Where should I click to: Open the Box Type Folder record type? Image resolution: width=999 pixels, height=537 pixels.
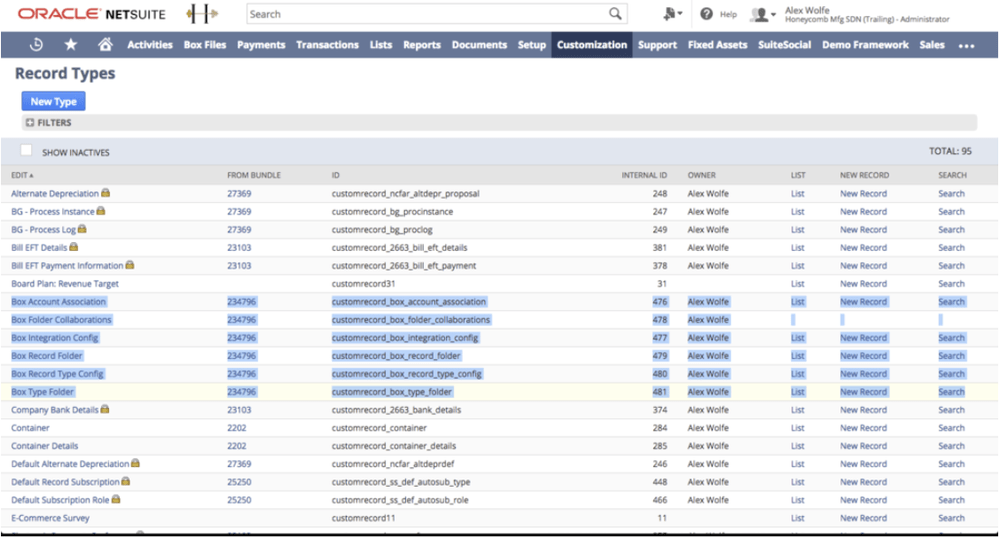[x=43, y=392]
